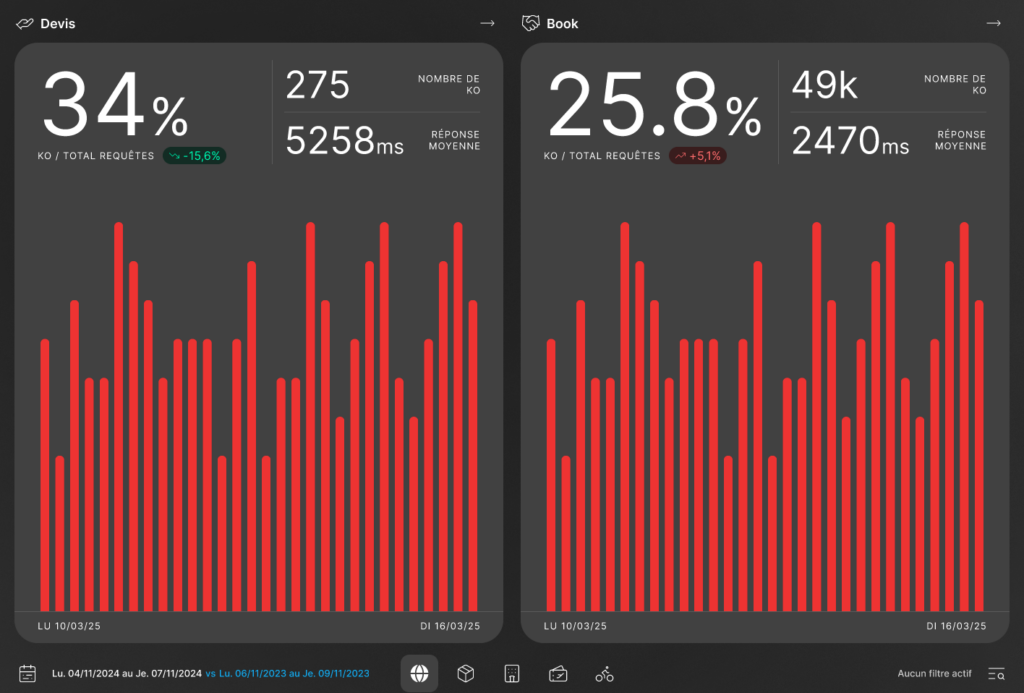
Task: Click comparison period vs Lu. 06/11/2023
Action: 287,674
